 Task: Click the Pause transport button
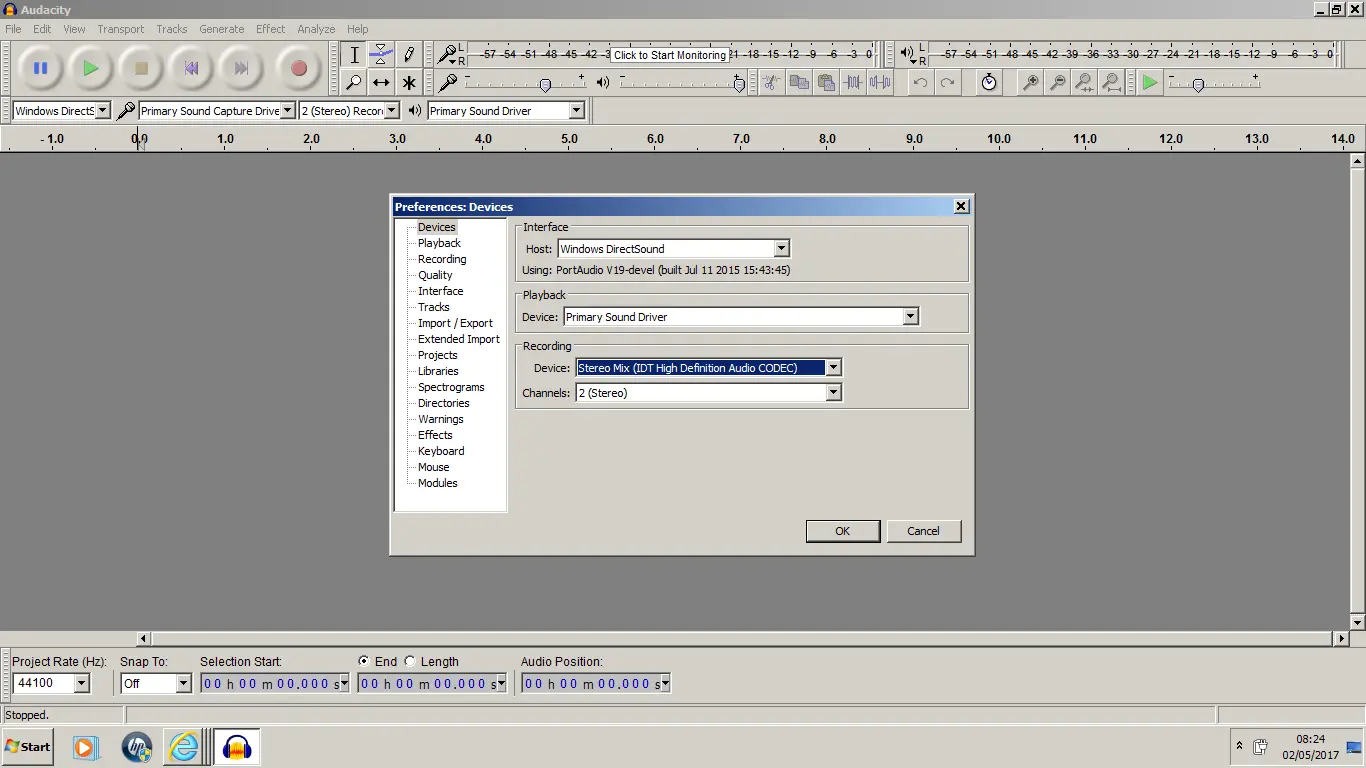point(40,68)
